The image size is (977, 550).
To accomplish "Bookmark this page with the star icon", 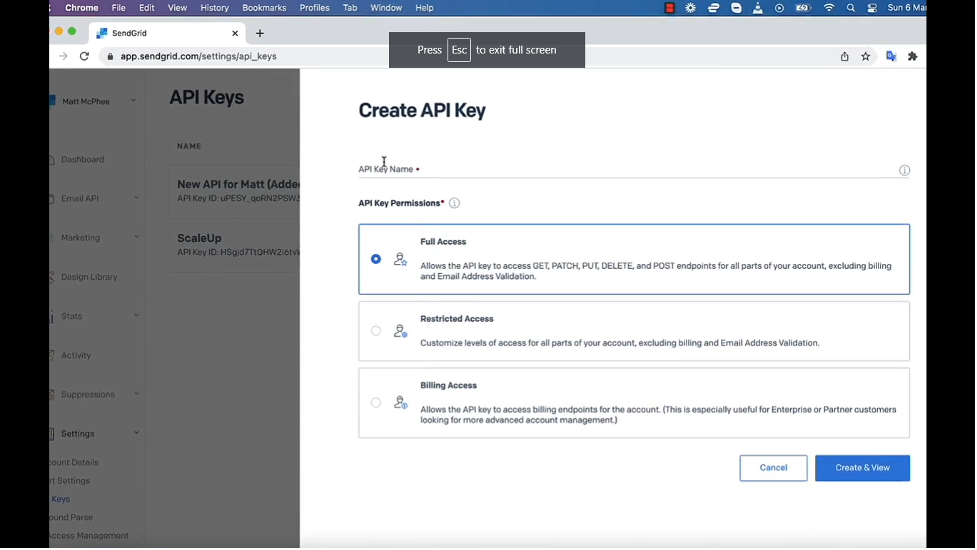I will tap(865, 56).
